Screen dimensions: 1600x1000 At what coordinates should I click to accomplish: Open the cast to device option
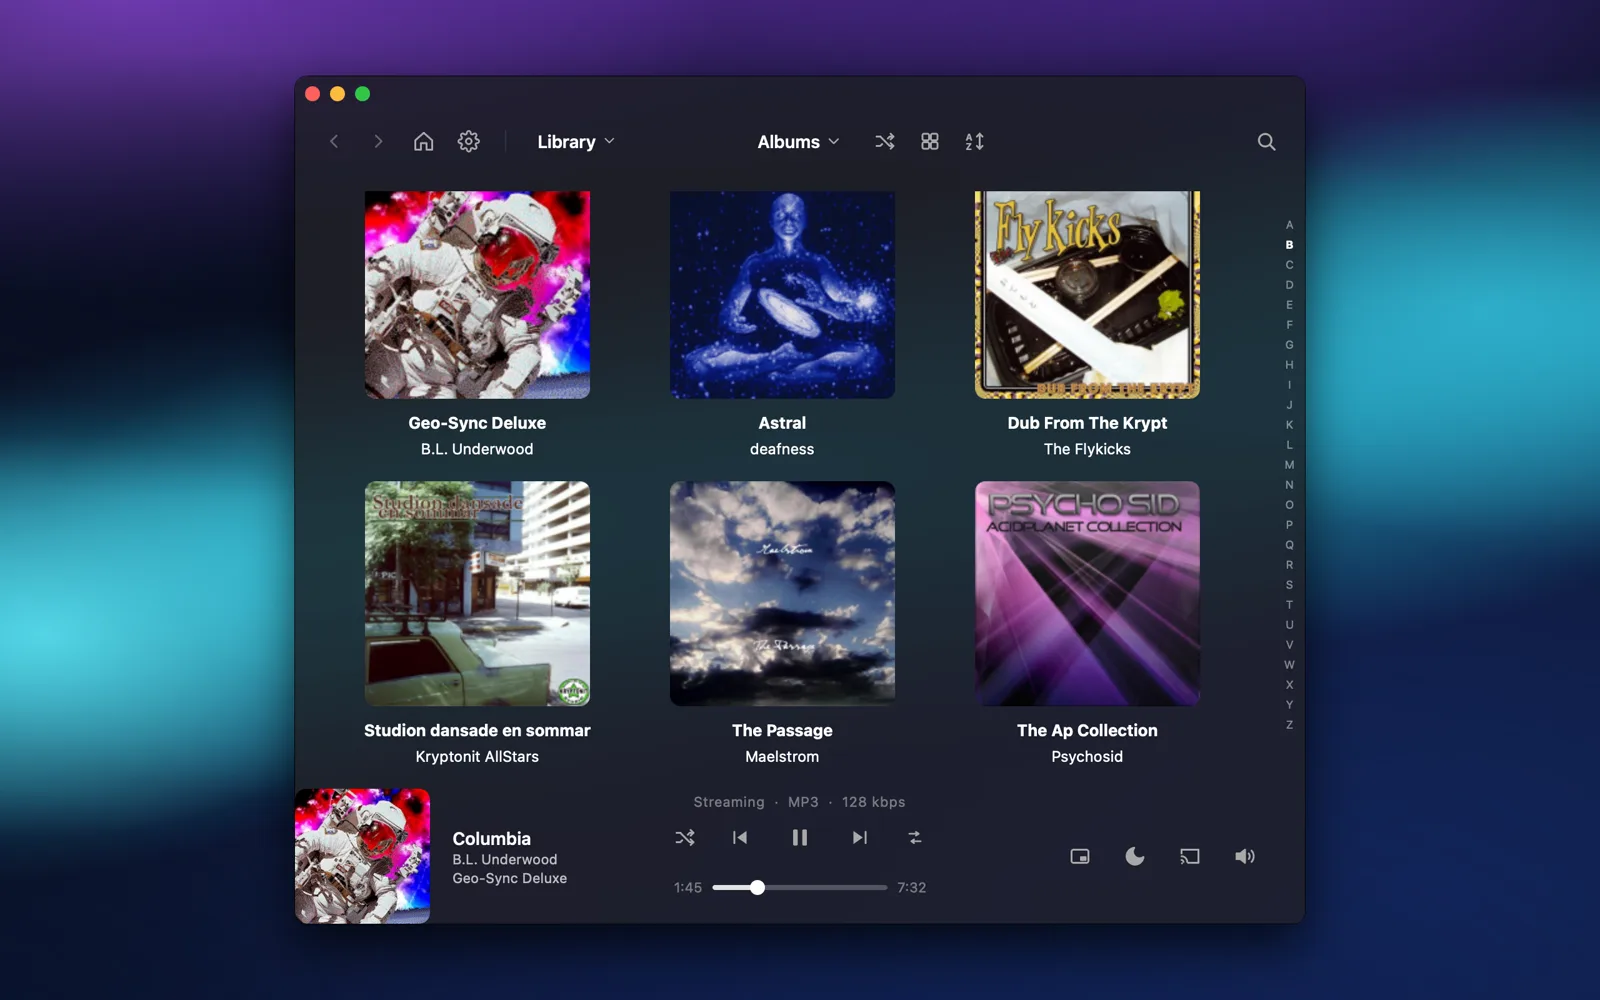(1190, 857)
